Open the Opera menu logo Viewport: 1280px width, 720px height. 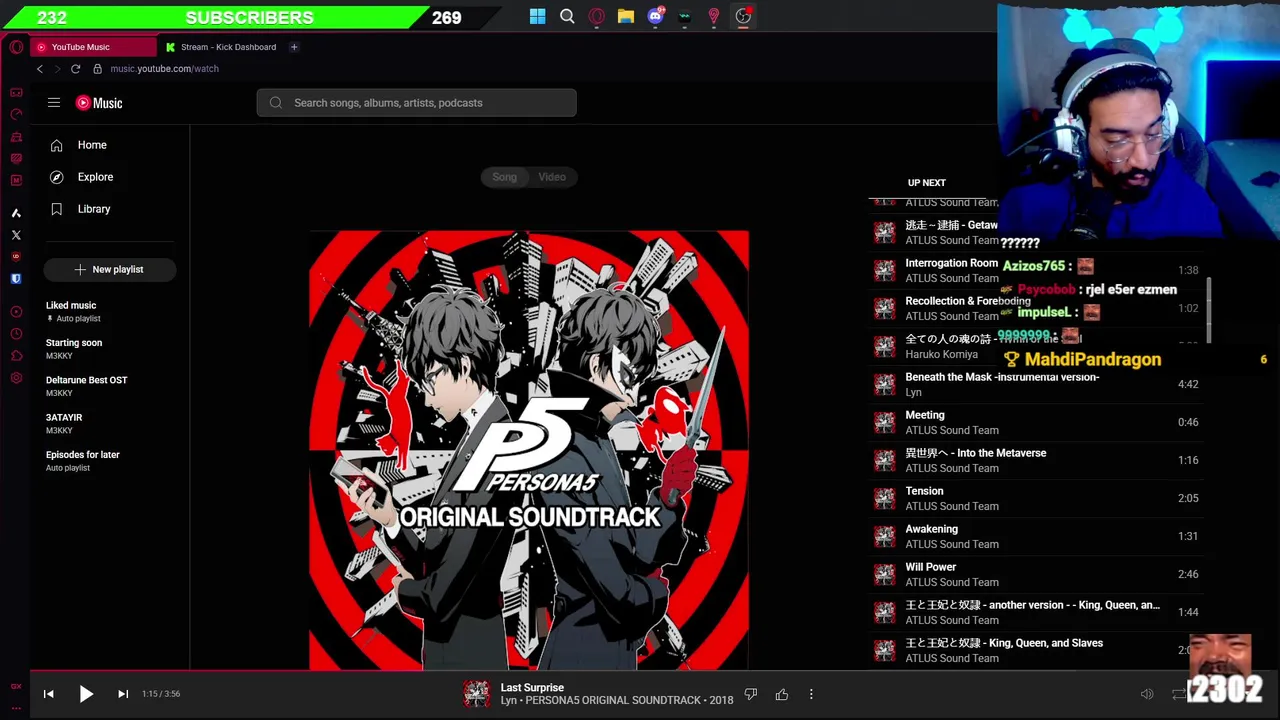[x=16, y=47]
